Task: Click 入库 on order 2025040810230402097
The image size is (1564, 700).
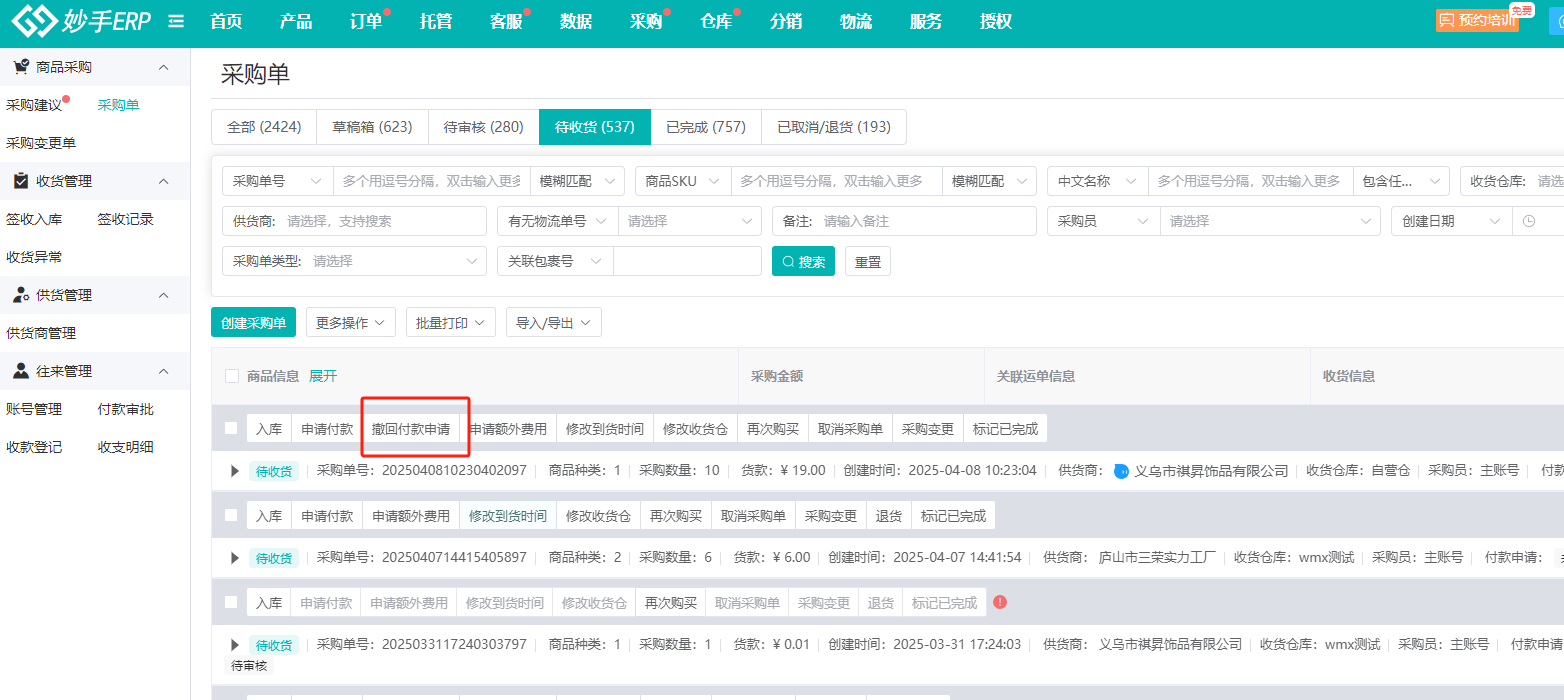Action: click(269, 429)
